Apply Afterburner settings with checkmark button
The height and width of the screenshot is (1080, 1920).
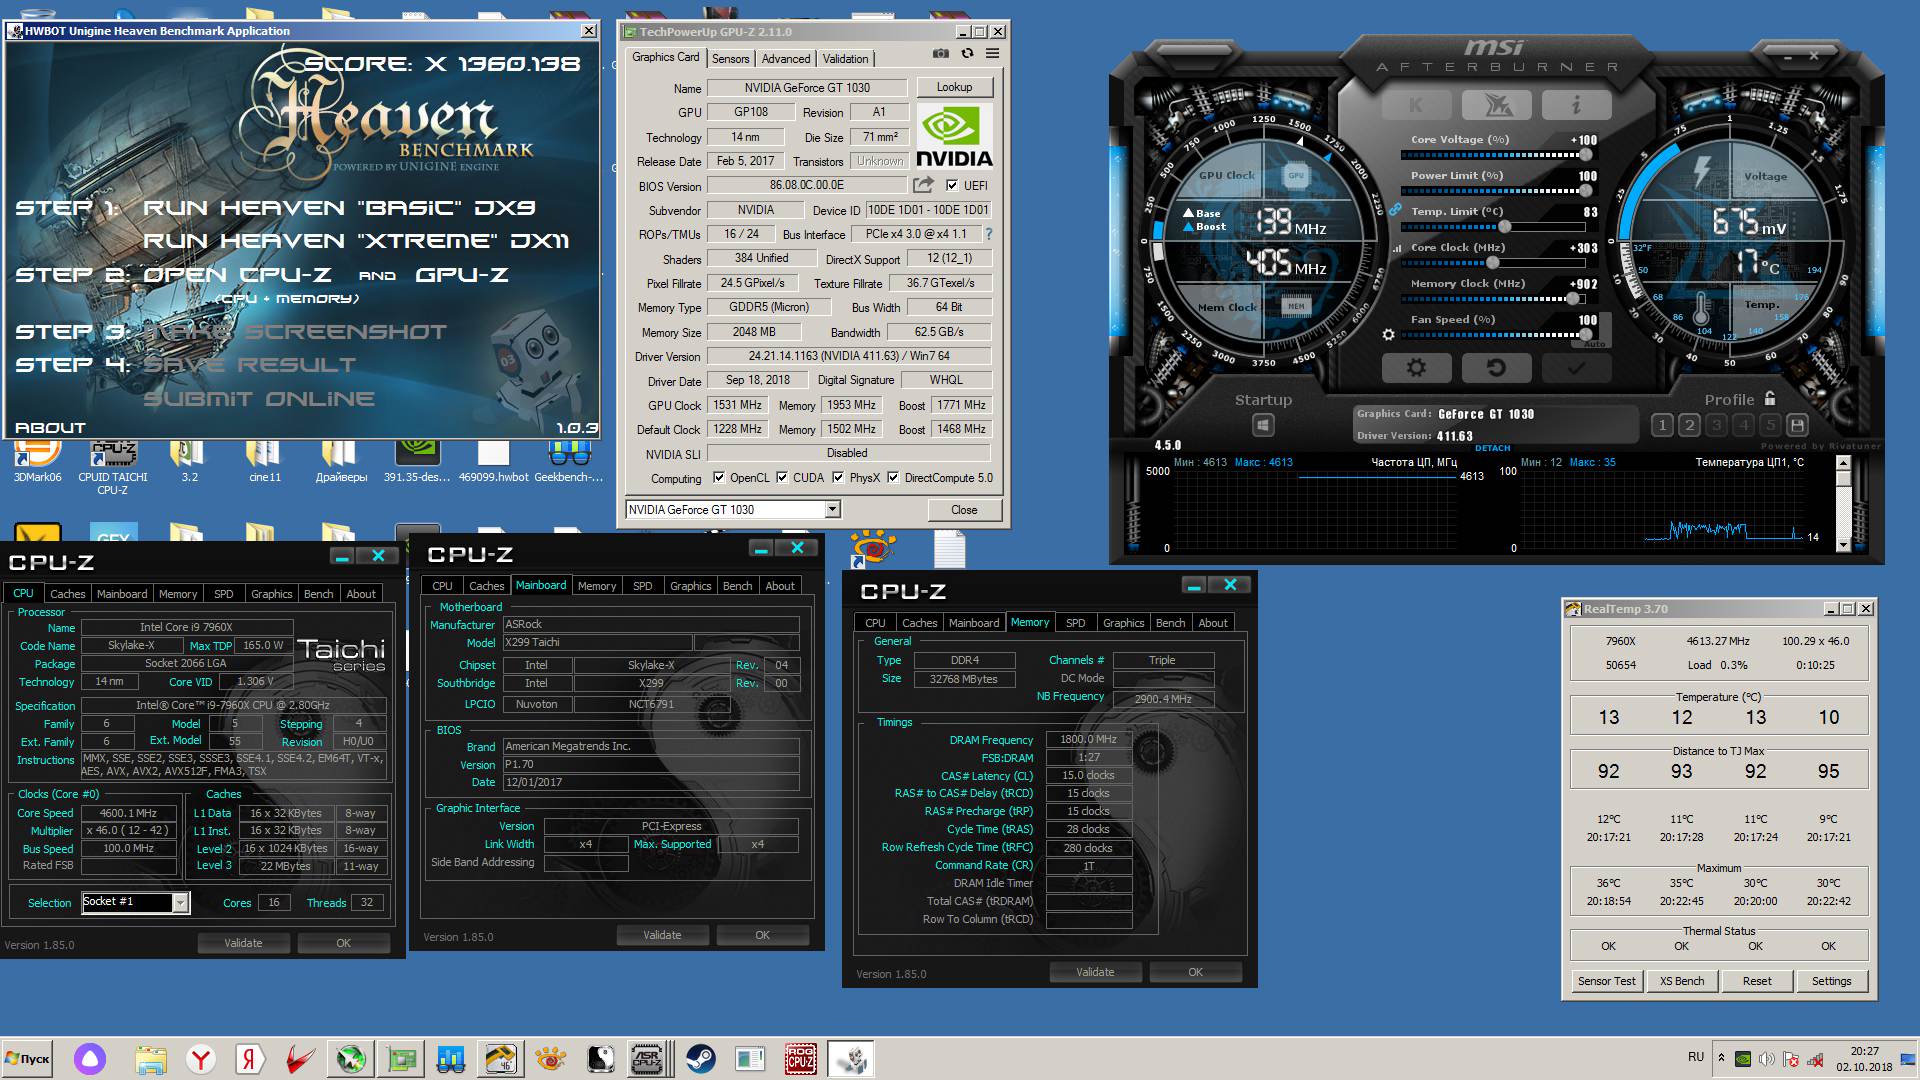(x=1576, y=368)
